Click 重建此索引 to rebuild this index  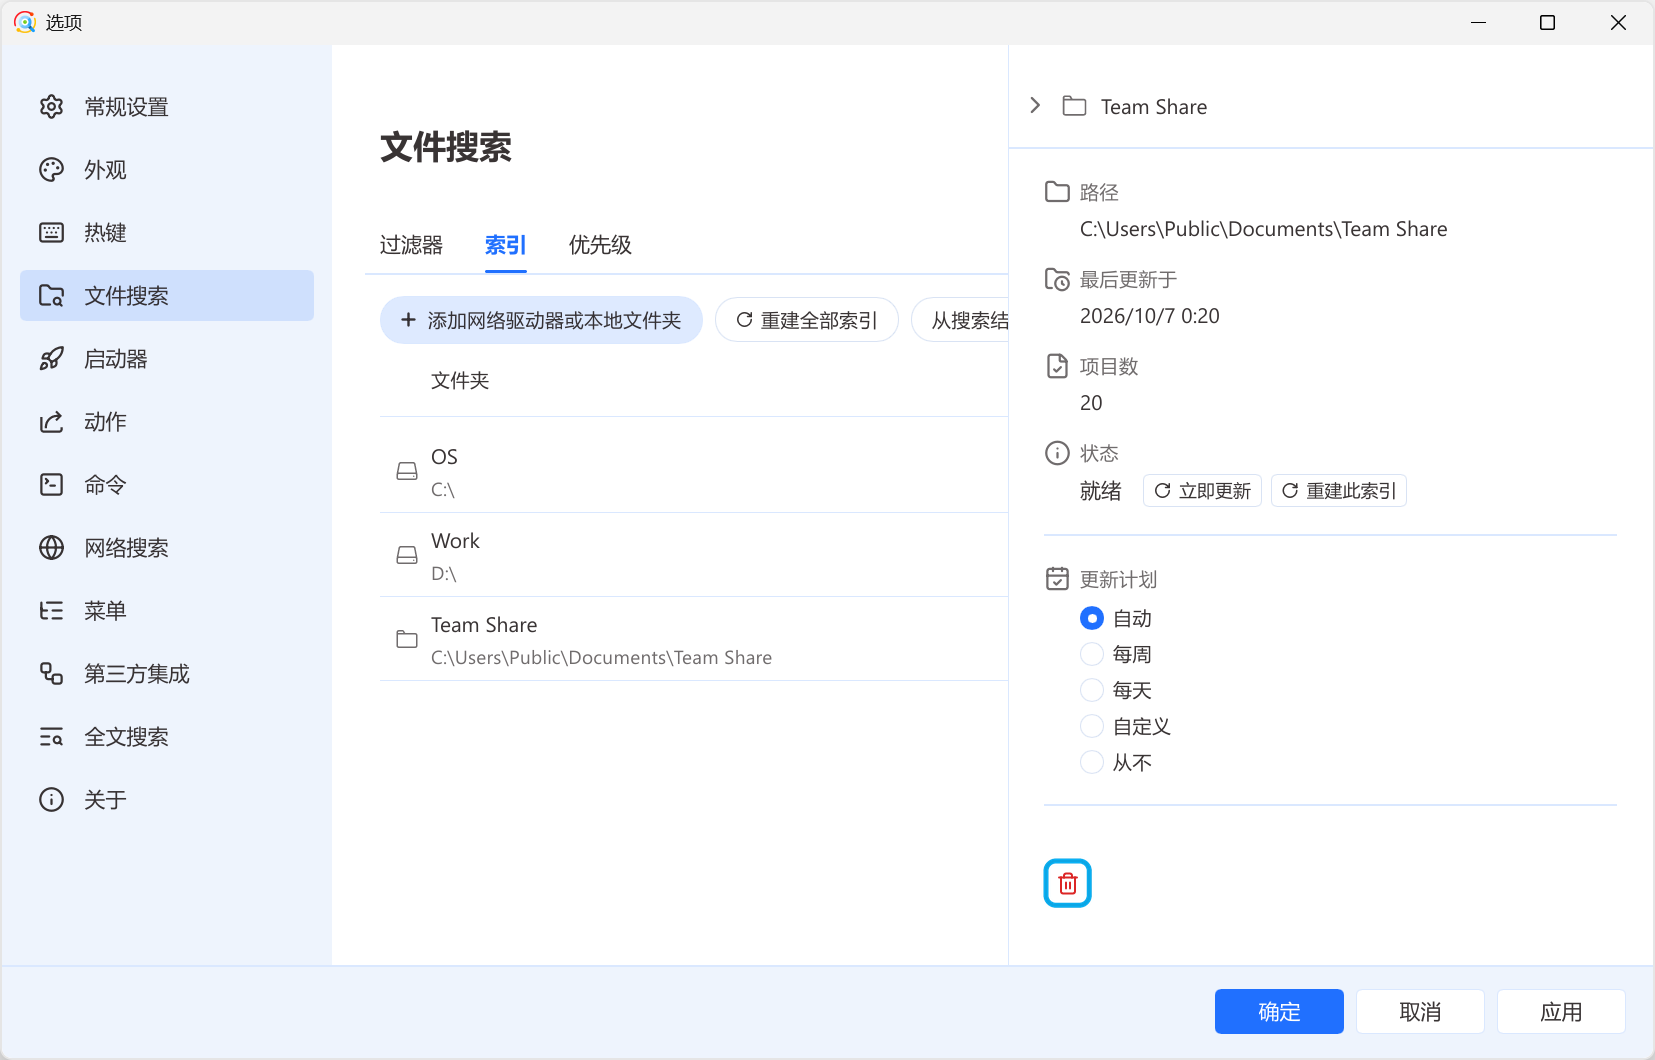tap(1339, 491)
